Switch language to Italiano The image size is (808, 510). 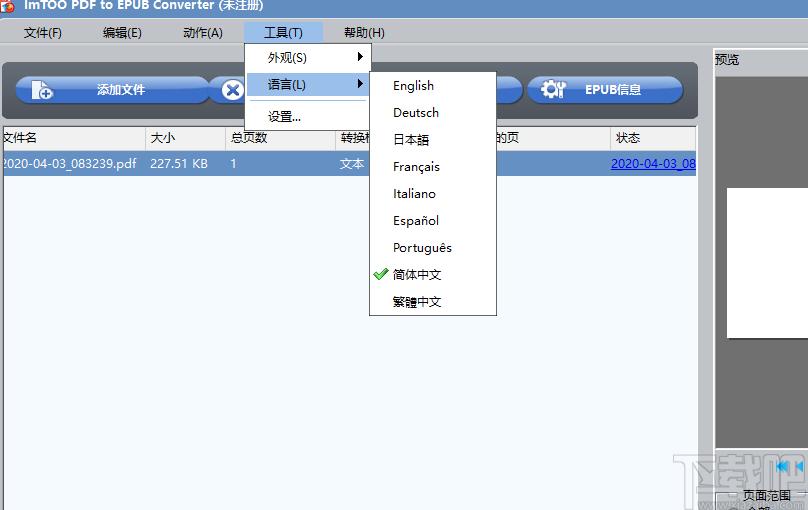[433, 194]
